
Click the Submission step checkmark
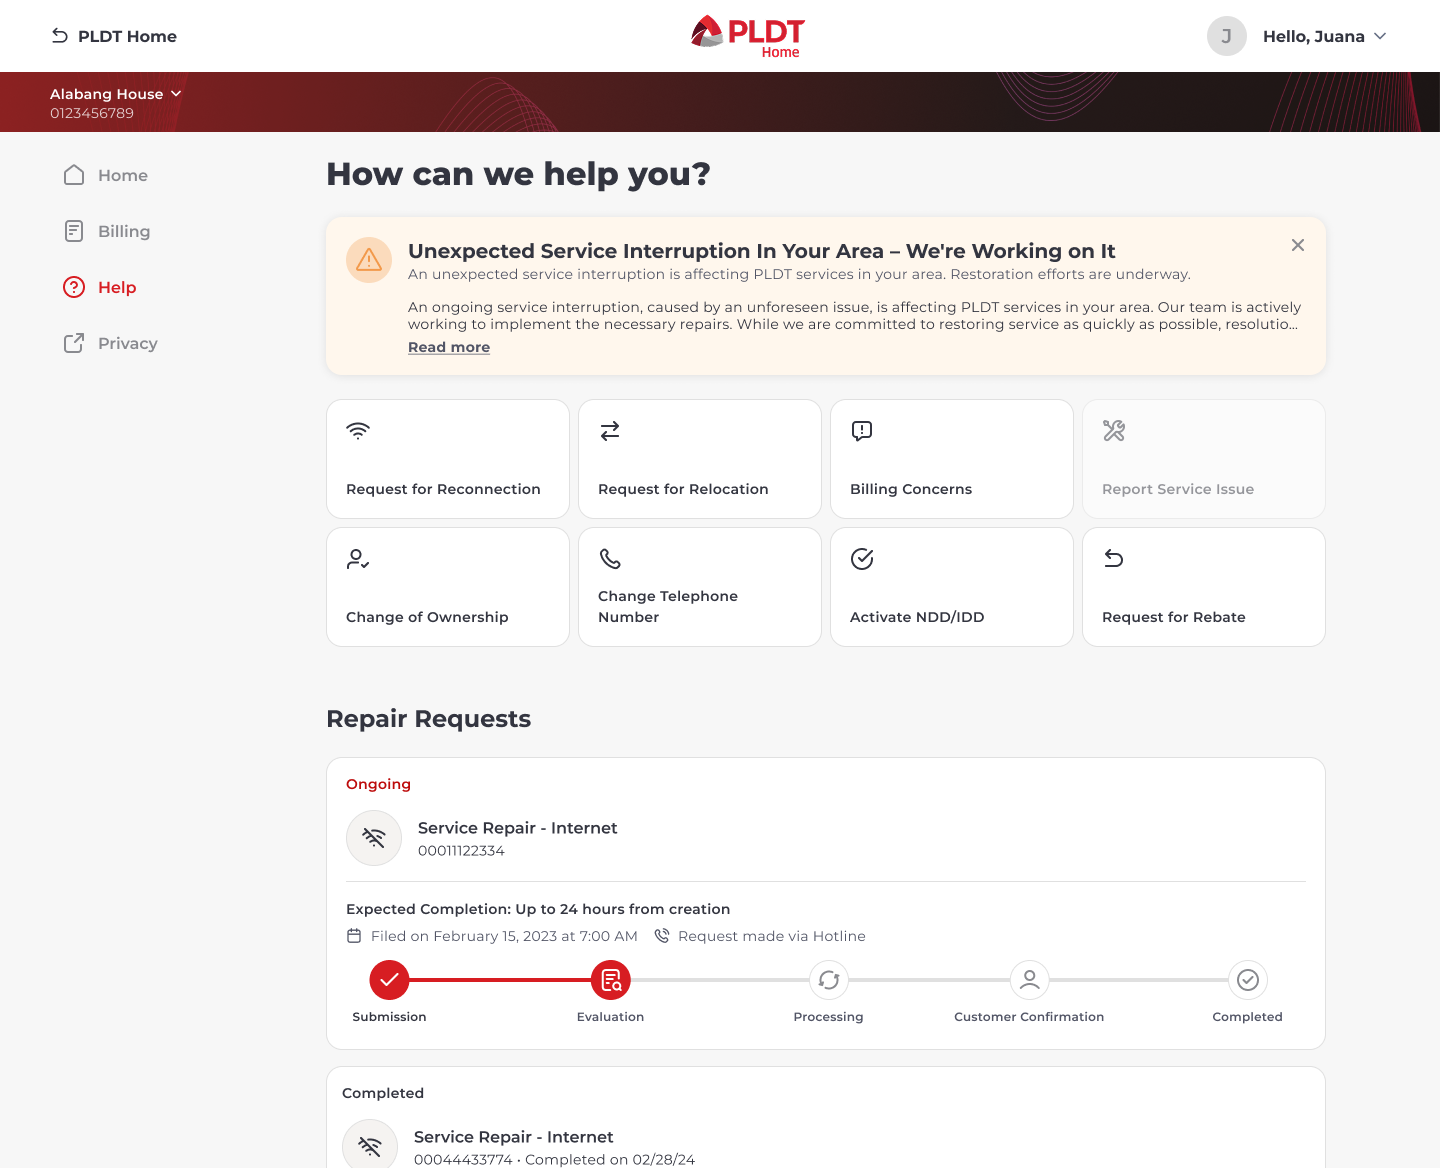pos(389,980)
